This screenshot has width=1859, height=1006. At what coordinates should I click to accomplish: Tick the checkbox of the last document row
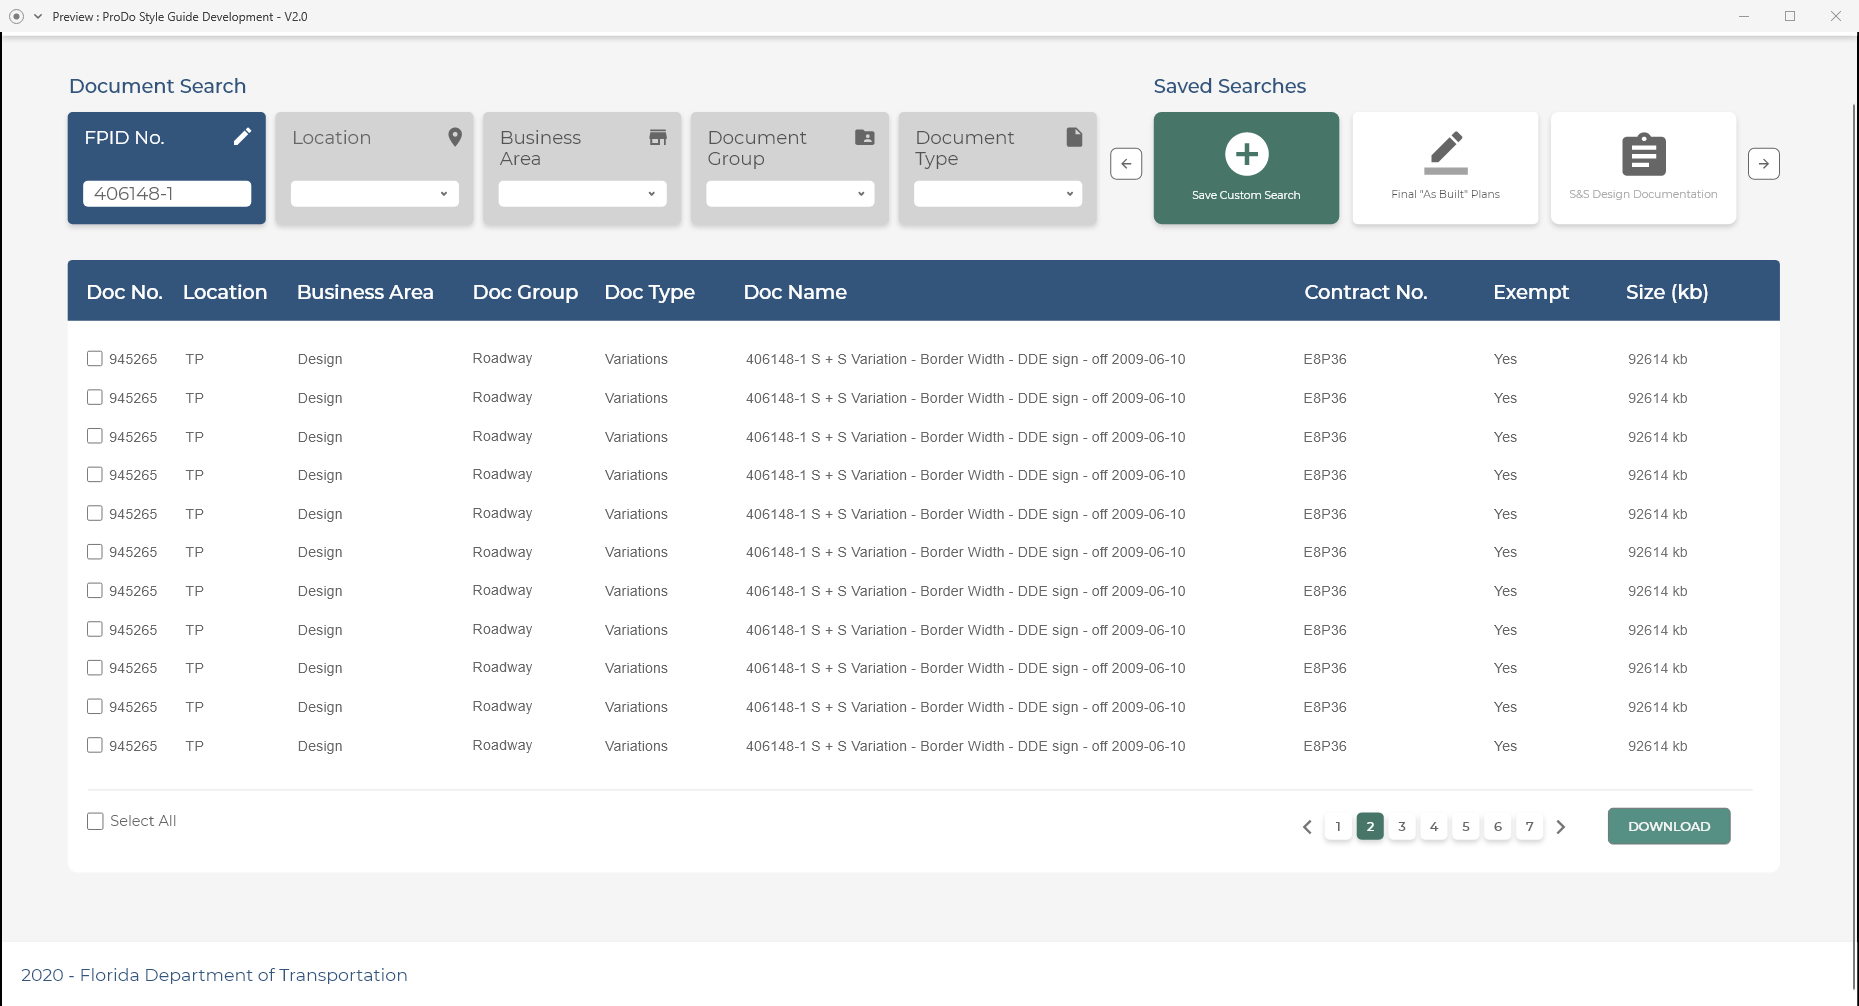[x=95, y=745]
